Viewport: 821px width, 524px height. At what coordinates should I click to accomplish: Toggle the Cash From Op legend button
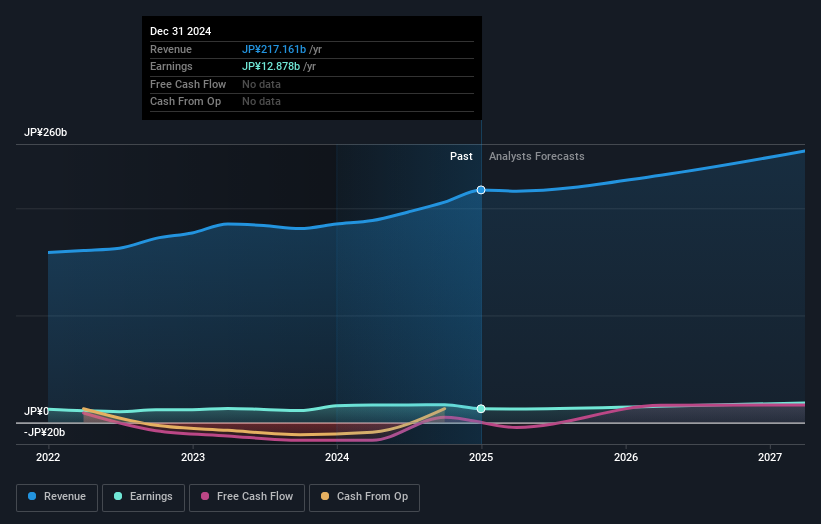coord(364,497)
